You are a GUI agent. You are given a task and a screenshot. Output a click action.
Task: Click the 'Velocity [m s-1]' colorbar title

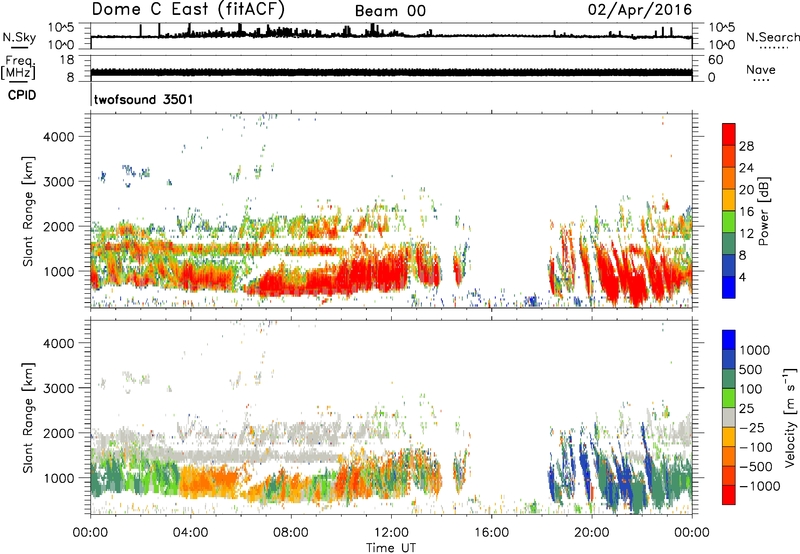(x=790, y=417)
